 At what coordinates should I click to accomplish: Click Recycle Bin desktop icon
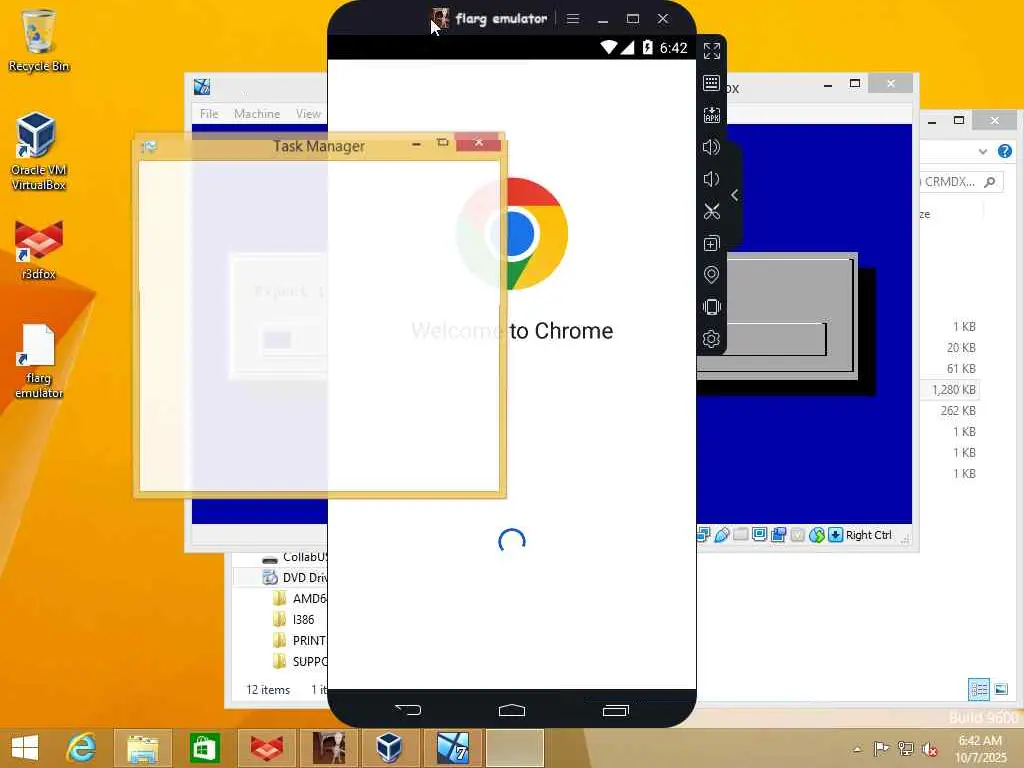click(39, 40)
